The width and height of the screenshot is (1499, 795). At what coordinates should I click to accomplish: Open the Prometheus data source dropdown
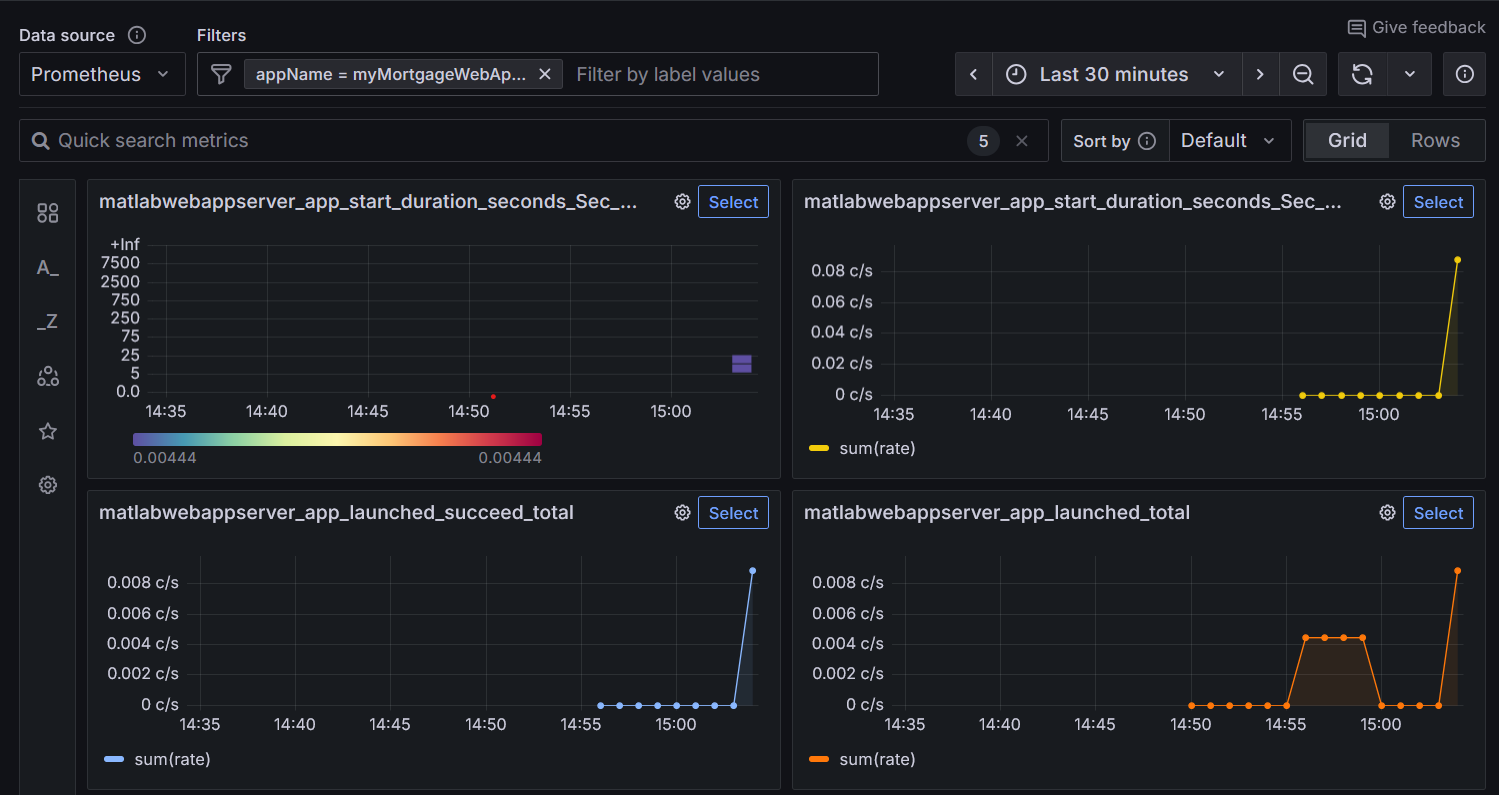(x=101, y=73)
